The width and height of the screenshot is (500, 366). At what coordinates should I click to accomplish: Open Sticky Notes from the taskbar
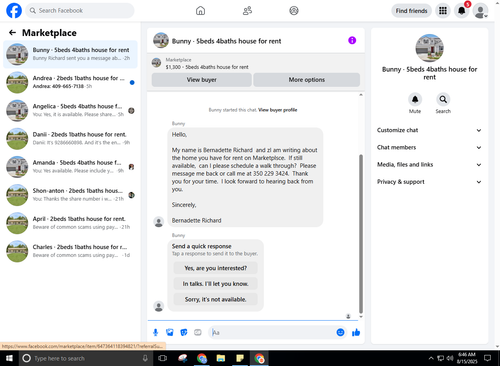pyautogui.click(x=240, y=358)
